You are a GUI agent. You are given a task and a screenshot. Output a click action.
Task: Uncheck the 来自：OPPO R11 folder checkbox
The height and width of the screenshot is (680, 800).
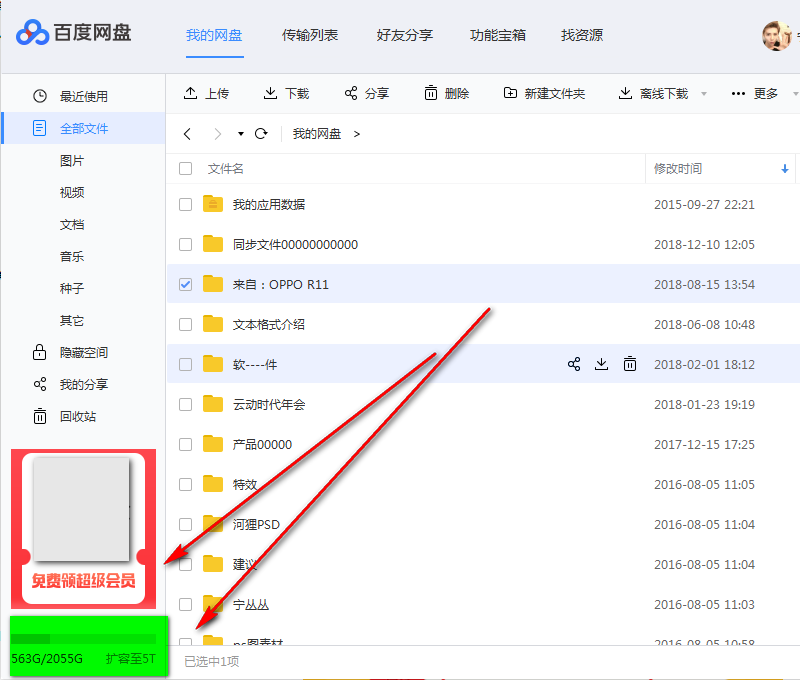(185, 284)
